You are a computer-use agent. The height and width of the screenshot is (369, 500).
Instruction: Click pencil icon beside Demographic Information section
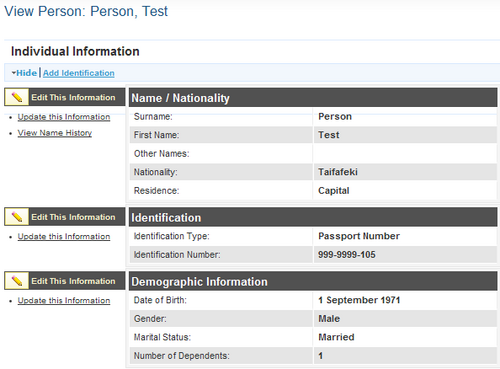click(17, 281)
